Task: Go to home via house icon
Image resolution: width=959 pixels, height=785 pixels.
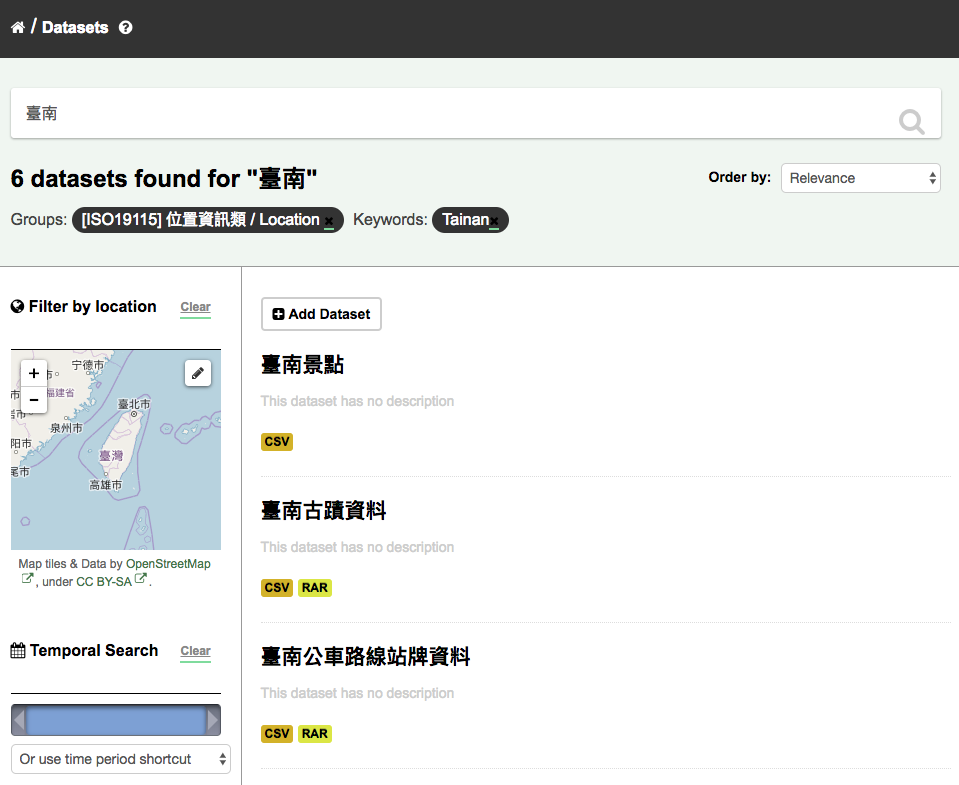Action: pyautogui.click(x=18, y=28)
